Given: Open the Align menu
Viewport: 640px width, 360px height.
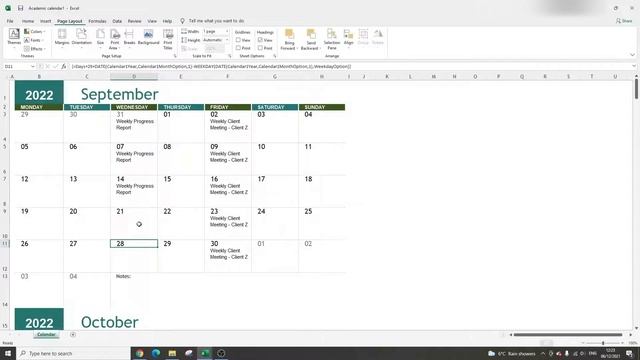Looking at the screenshot, I should coord(348,38).
